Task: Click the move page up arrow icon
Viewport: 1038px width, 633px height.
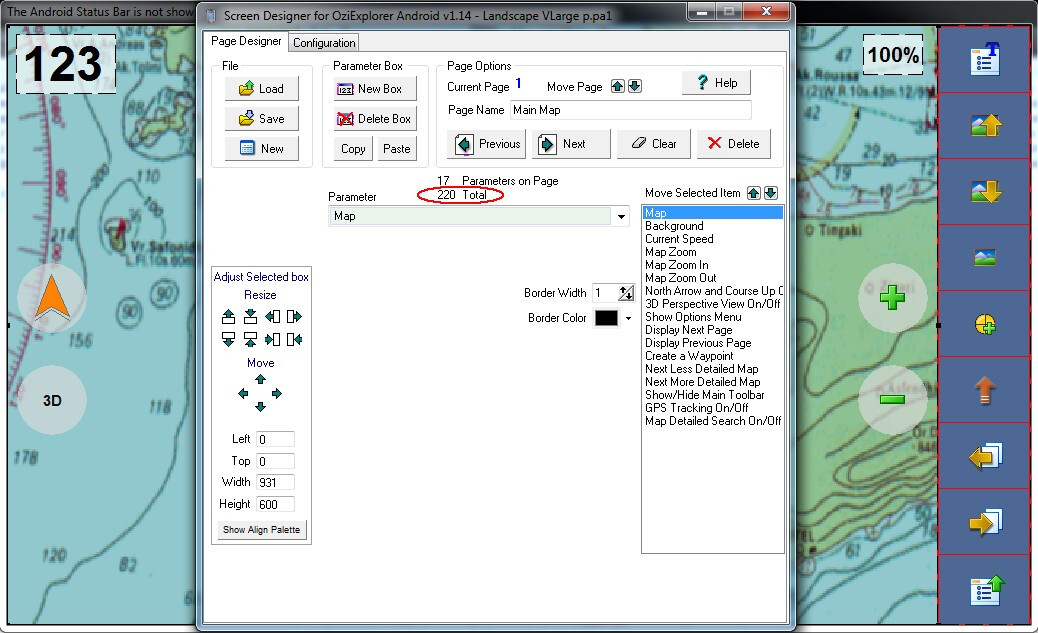Action: click(x=617, y=87)
